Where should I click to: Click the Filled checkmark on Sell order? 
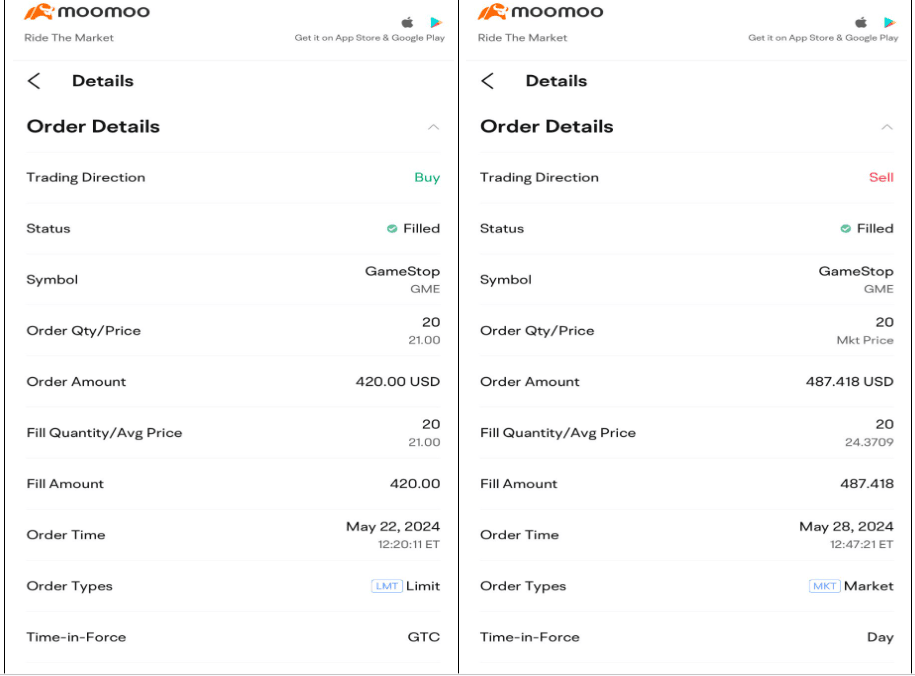(846, 229)
